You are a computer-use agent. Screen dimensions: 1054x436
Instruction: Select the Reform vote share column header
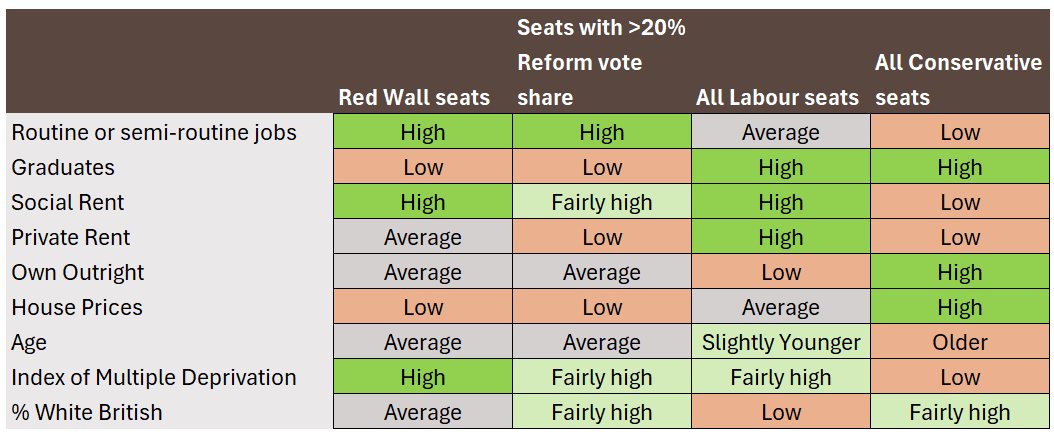coord(601,62)
